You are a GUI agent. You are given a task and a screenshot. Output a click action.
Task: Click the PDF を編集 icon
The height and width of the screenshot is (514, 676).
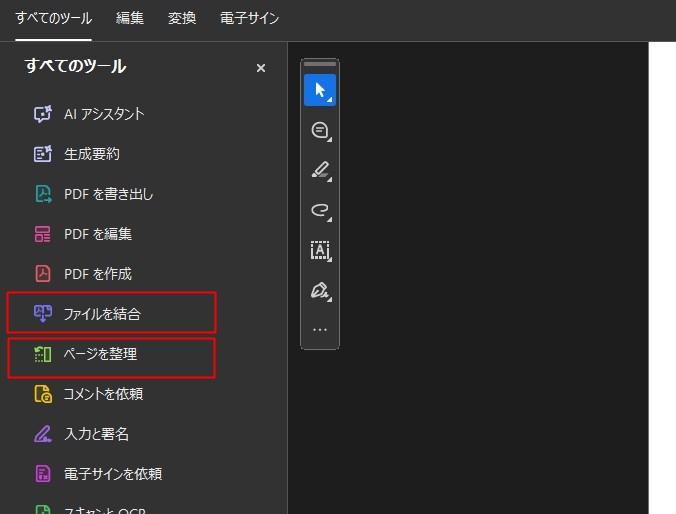pyautogui.click(x=43, y=234)
